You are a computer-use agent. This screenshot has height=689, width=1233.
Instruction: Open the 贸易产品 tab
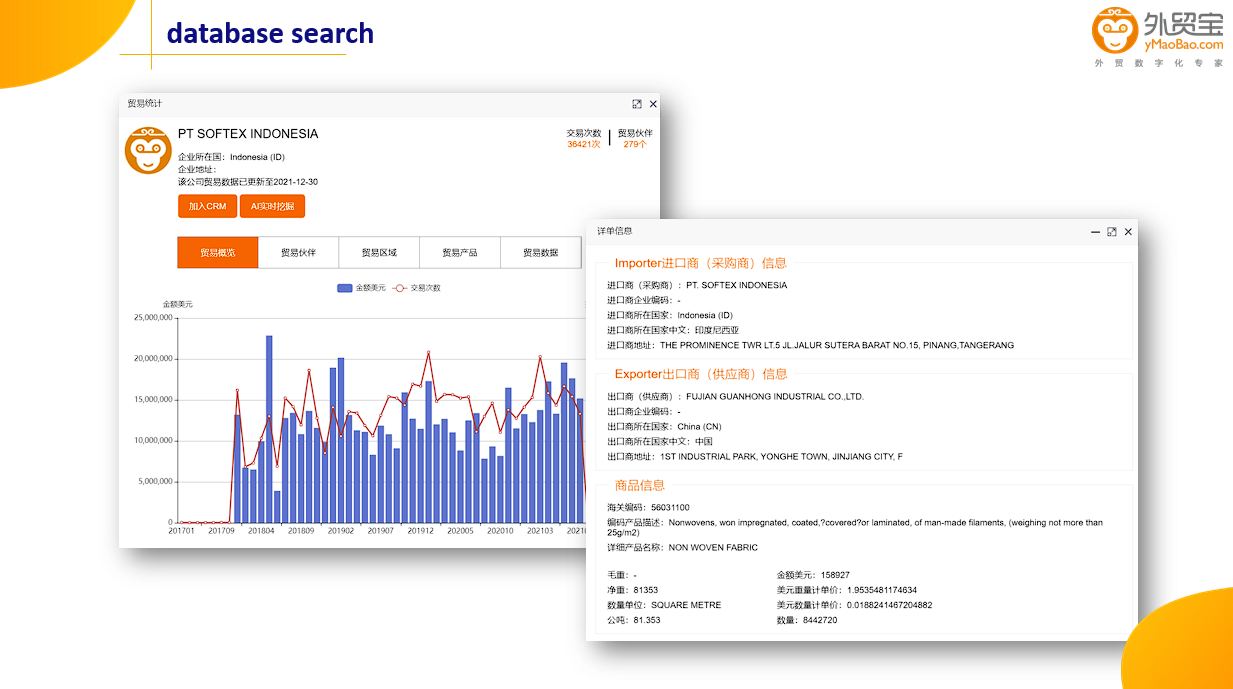pyautogui.click(x=460, y=253)
